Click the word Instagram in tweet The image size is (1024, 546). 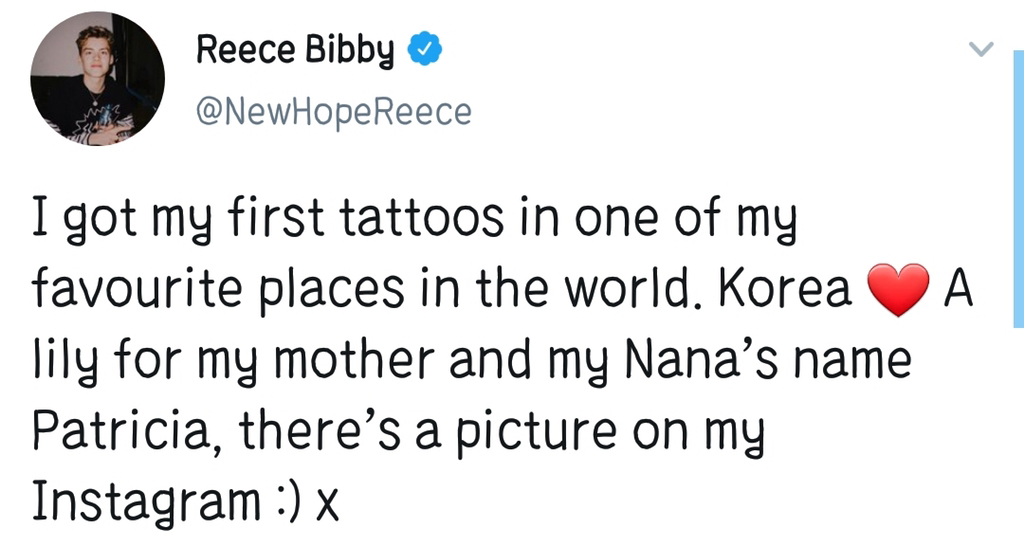pos(145,502)
